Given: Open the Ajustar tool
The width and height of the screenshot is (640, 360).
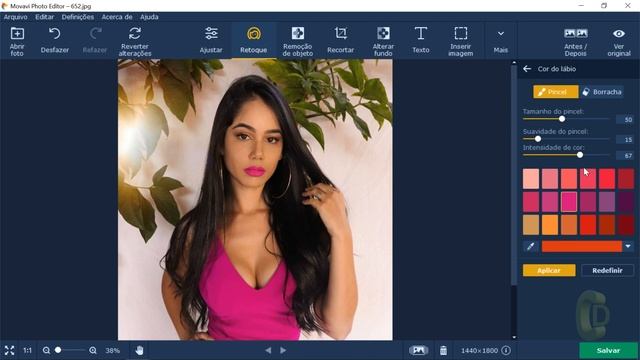Looking at the screenshot, I should [x=211, y=40].
